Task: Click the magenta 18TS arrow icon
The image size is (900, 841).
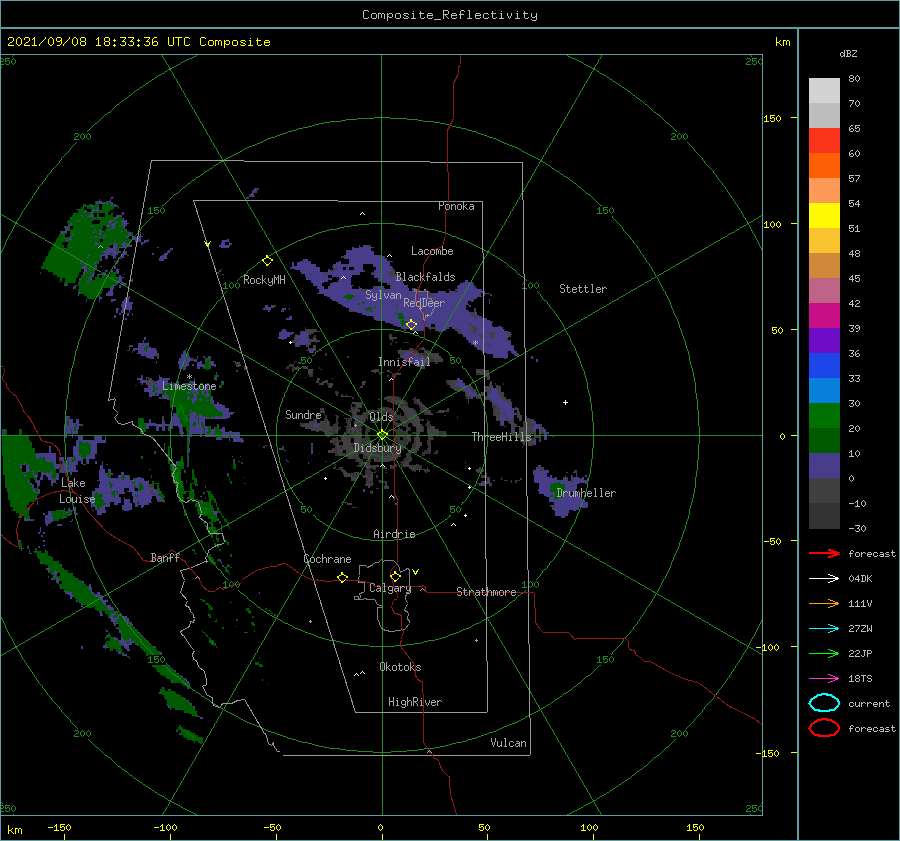Action: 824,679
